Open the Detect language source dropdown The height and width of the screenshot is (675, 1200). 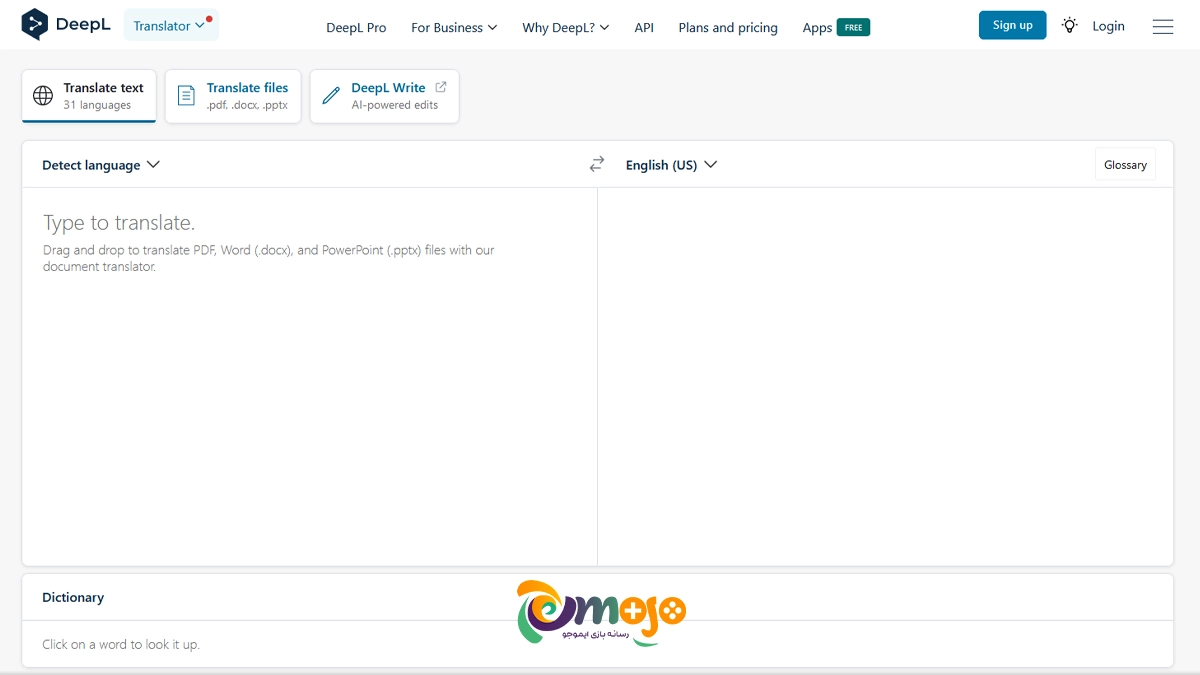(101, 165)
